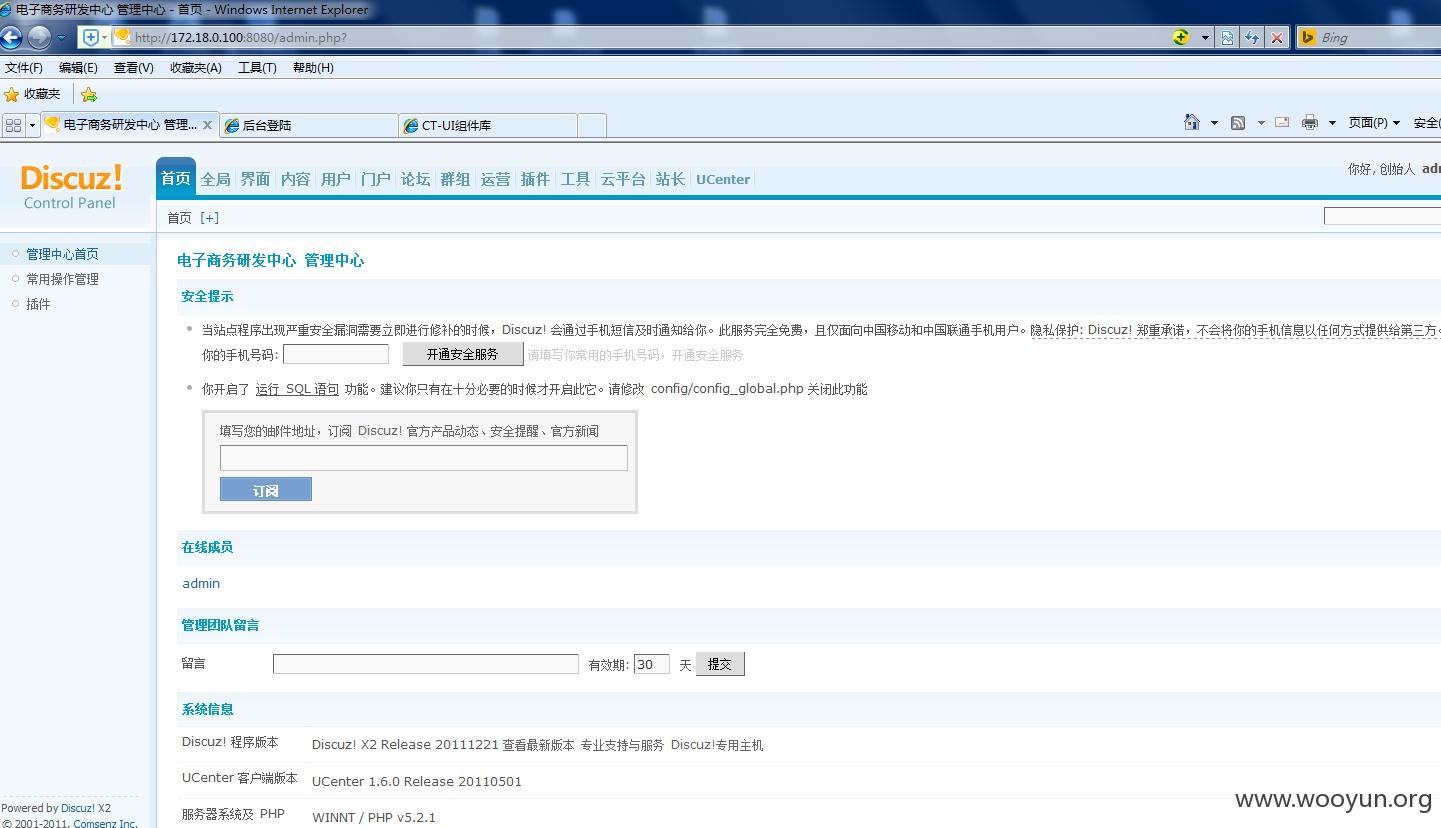
Task: Click the 提交 submit button
Action: [720, 664]
